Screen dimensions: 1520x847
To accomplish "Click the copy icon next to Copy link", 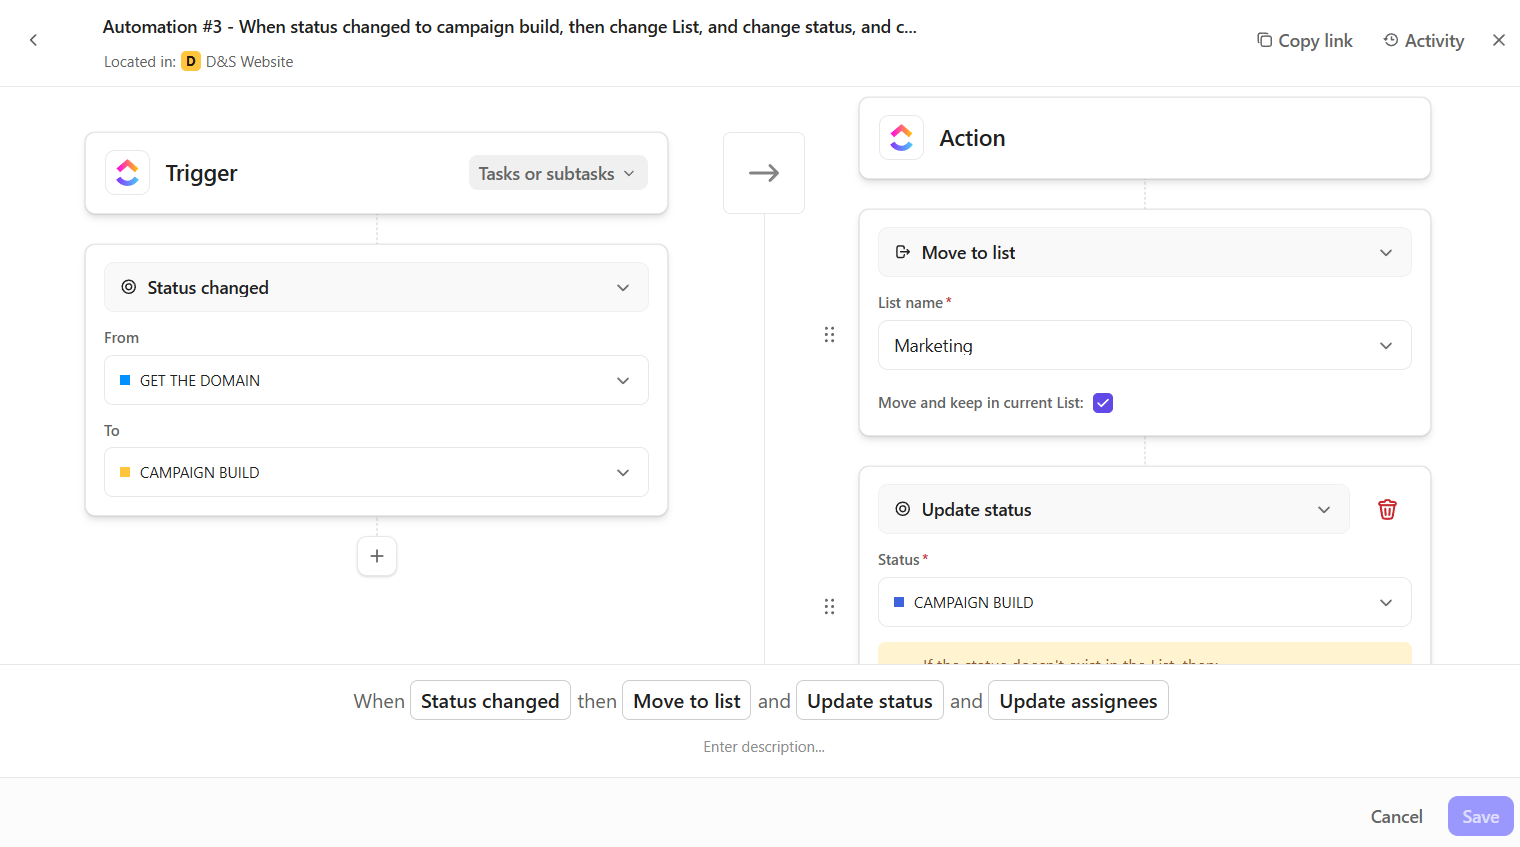I will point(1265,40).
